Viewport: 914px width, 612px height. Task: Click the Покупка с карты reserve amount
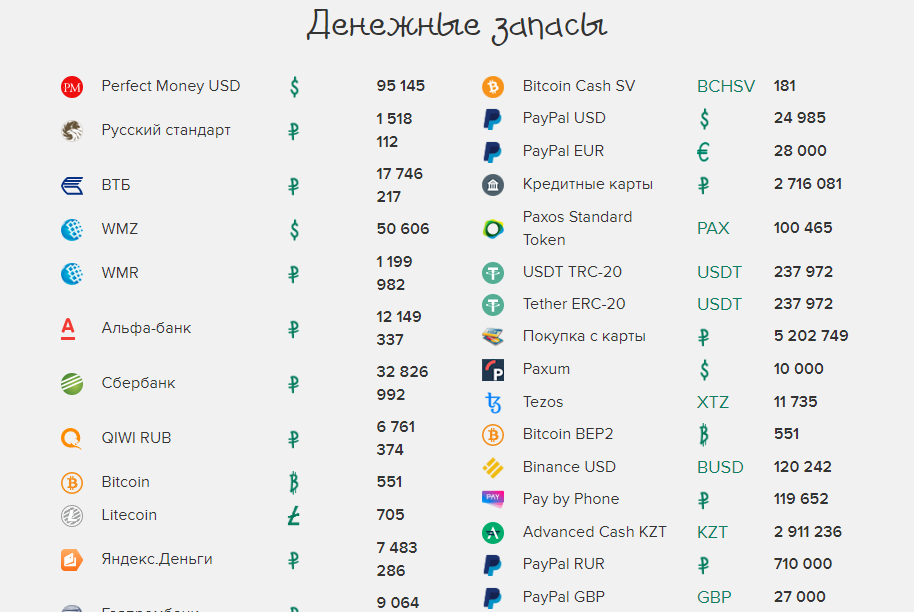click(811, 336)
